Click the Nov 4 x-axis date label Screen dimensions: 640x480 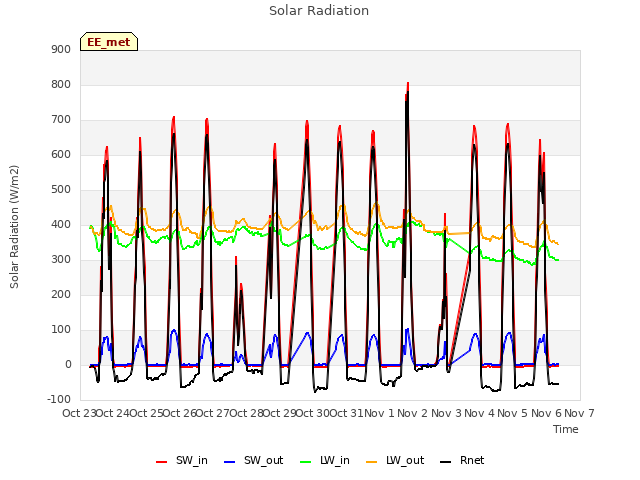coord(479,413)
